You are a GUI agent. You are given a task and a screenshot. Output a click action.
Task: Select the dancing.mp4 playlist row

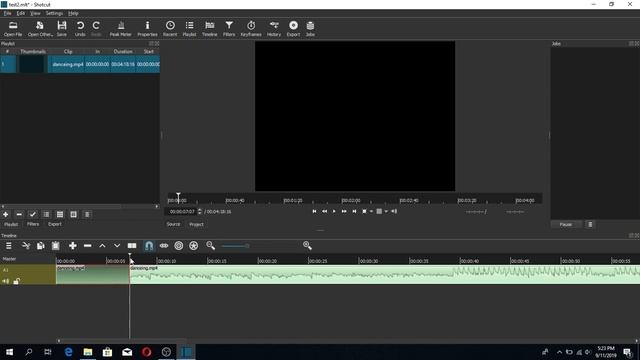pos(80,64)
